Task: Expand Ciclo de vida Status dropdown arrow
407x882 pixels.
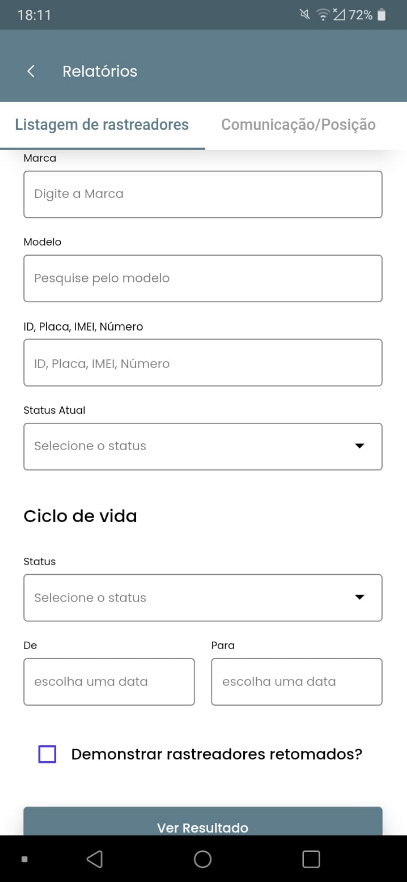Action: coord(360,597)
